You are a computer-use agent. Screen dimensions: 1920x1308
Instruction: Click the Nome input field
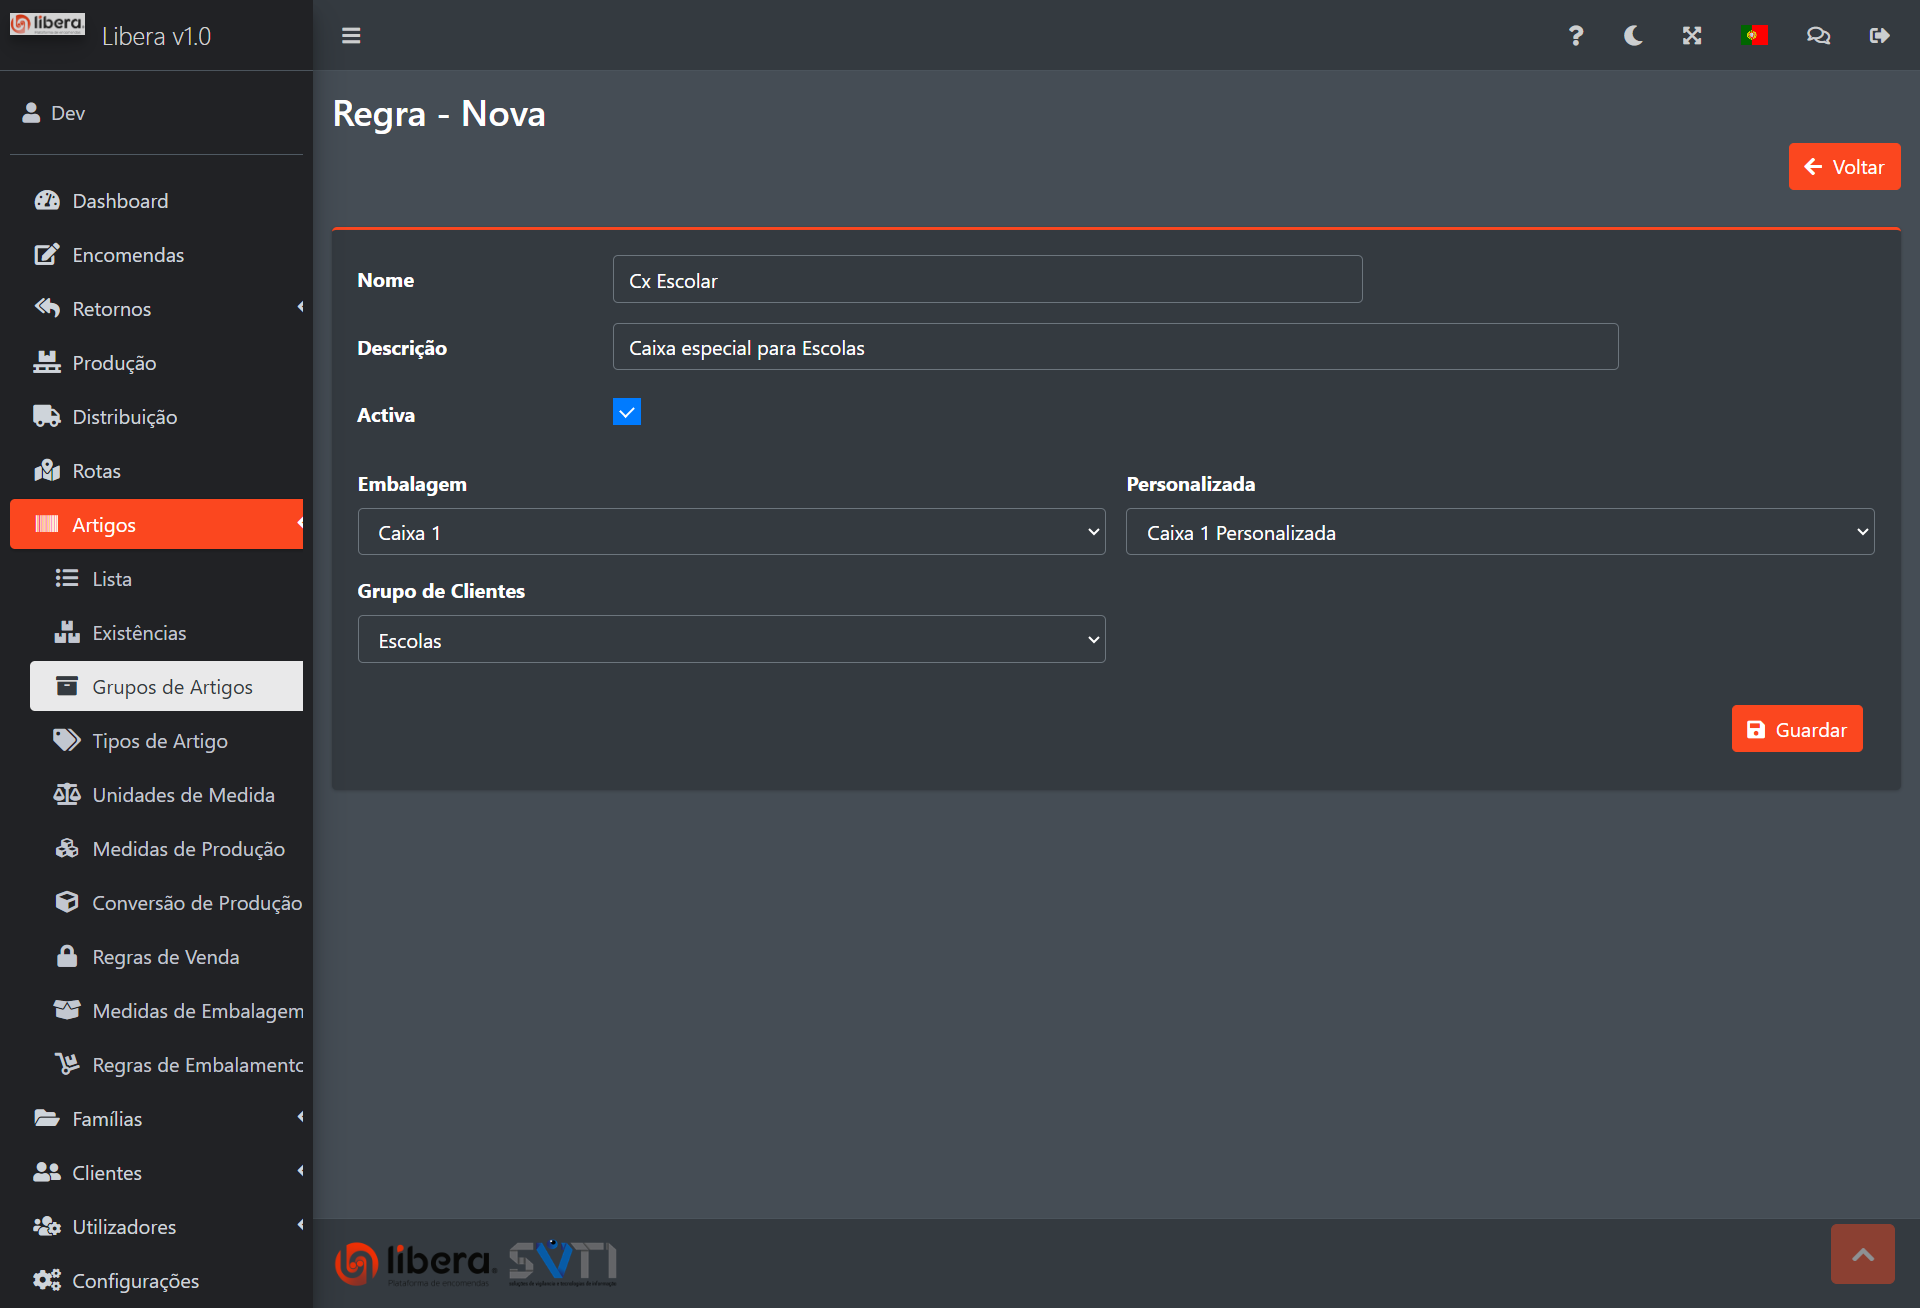tap(987, 280)
